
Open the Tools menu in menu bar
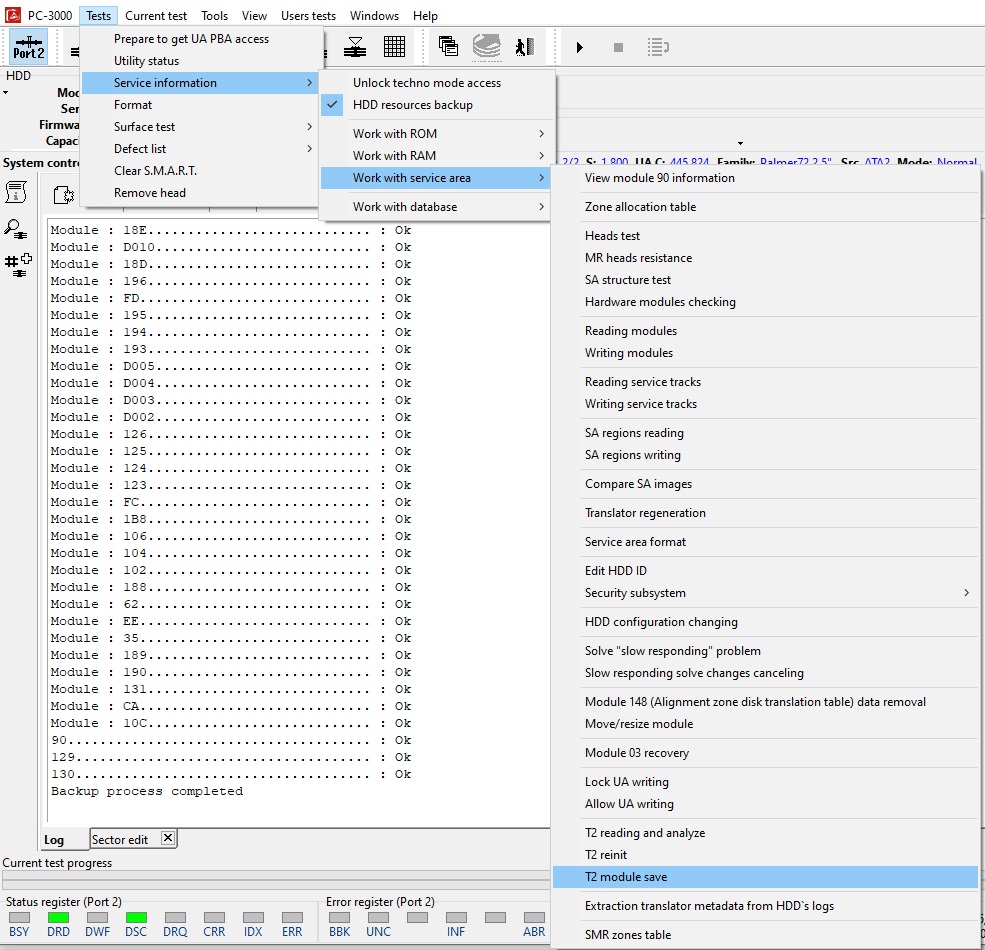214,16
